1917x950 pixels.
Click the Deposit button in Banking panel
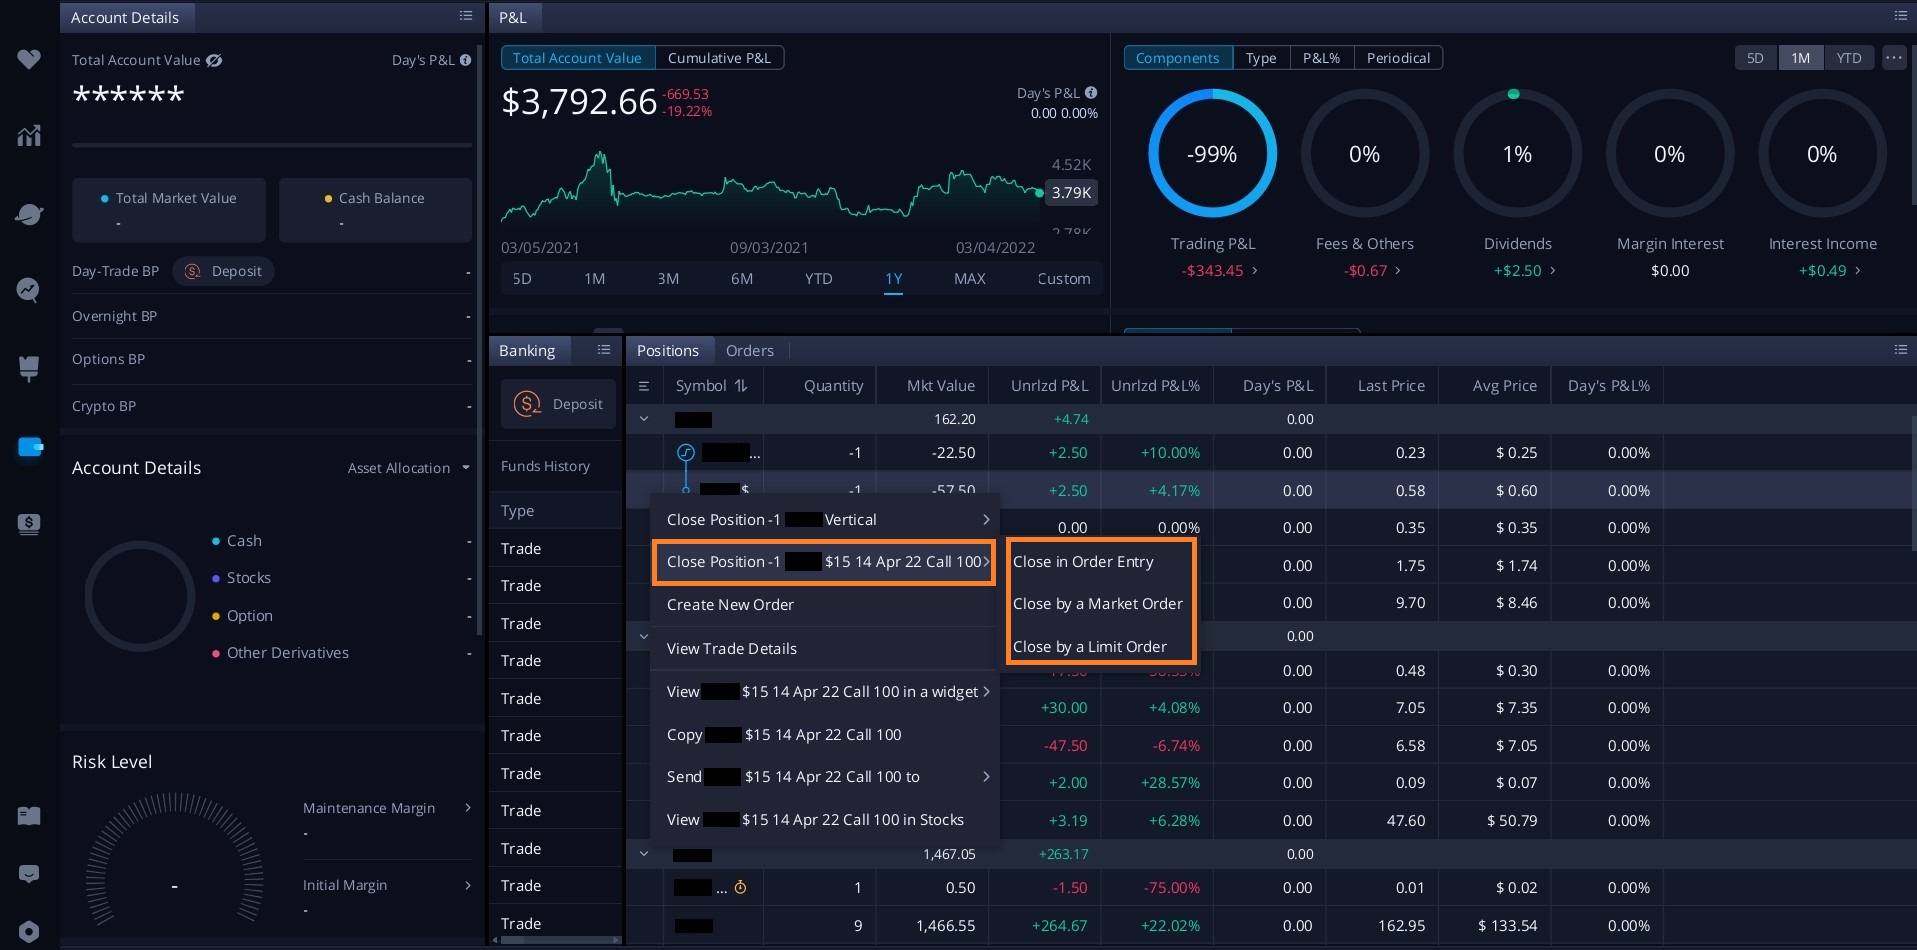(558, 404)
